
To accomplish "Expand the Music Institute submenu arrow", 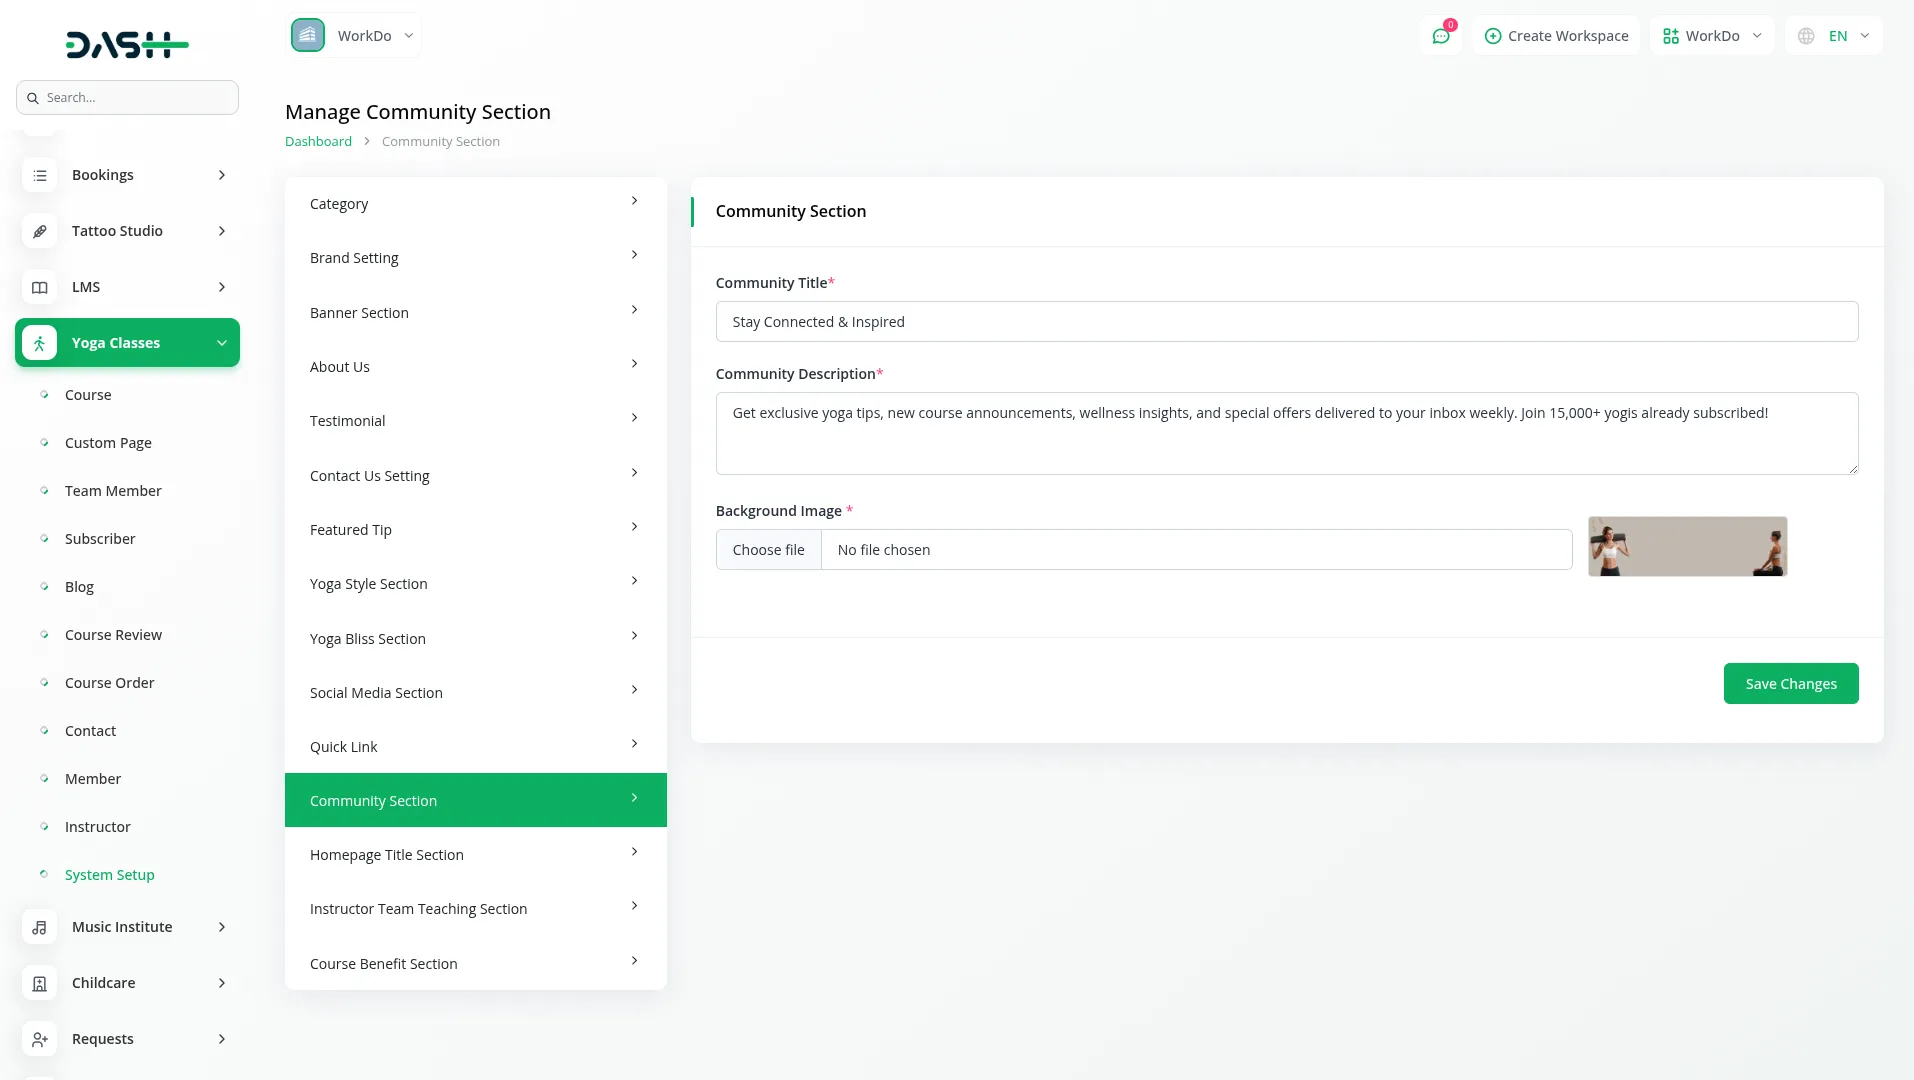I will coord(222,927).
